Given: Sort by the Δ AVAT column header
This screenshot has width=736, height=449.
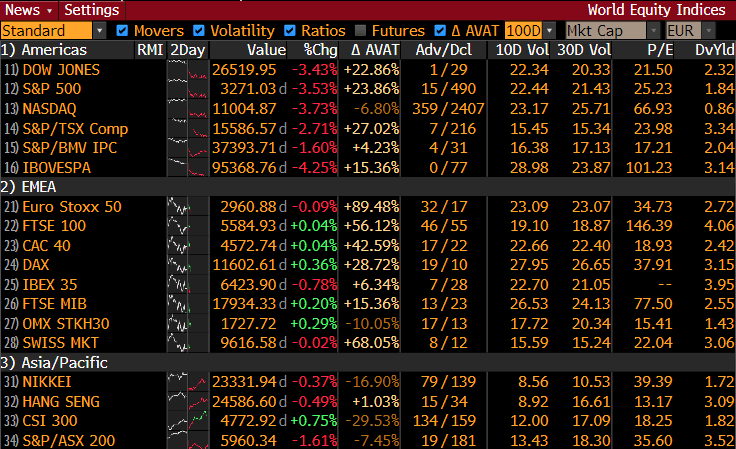Looking at the screenshot, I should tap(375, 50).
